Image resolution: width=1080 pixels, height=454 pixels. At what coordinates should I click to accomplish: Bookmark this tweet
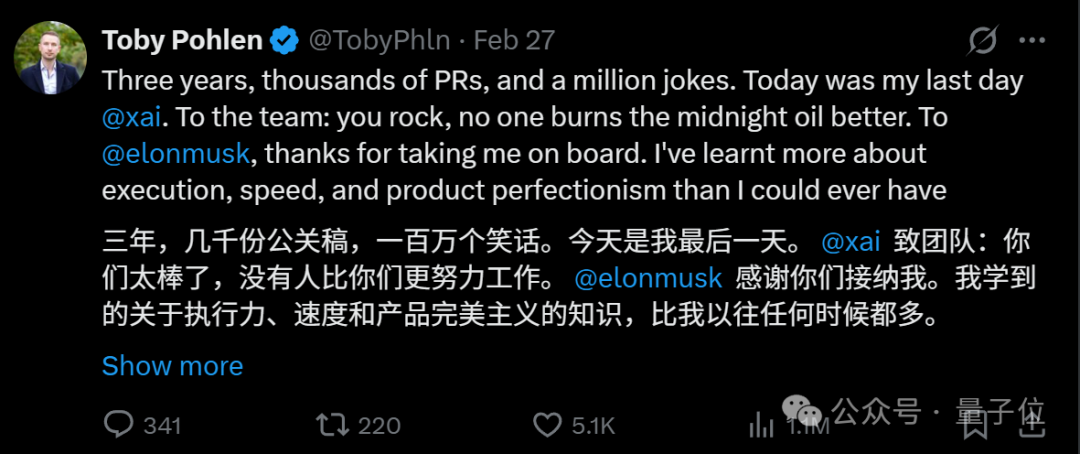[x=977, y=424]
